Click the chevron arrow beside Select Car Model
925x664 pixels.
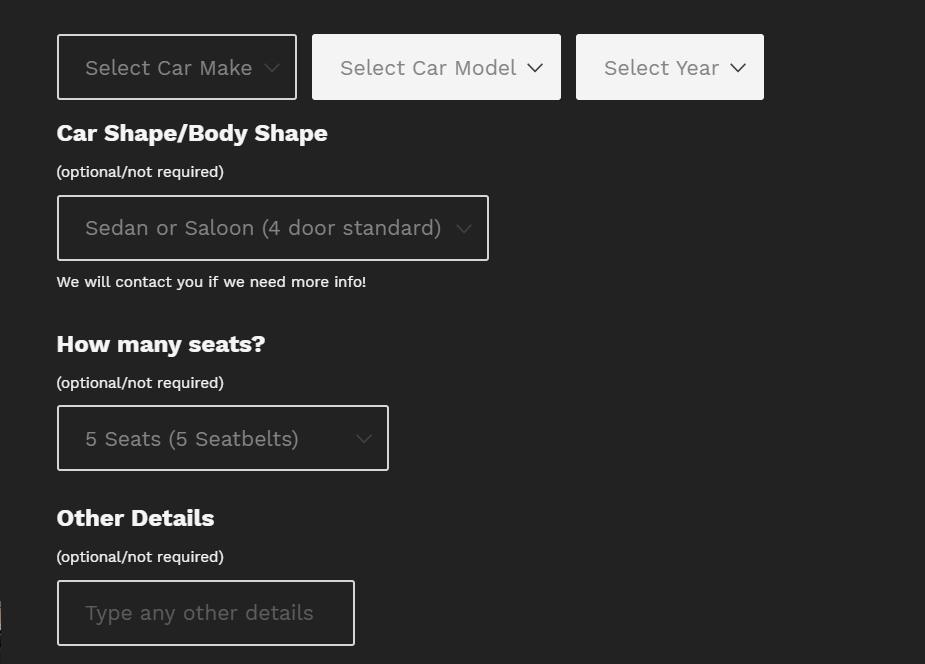(535, 68)
